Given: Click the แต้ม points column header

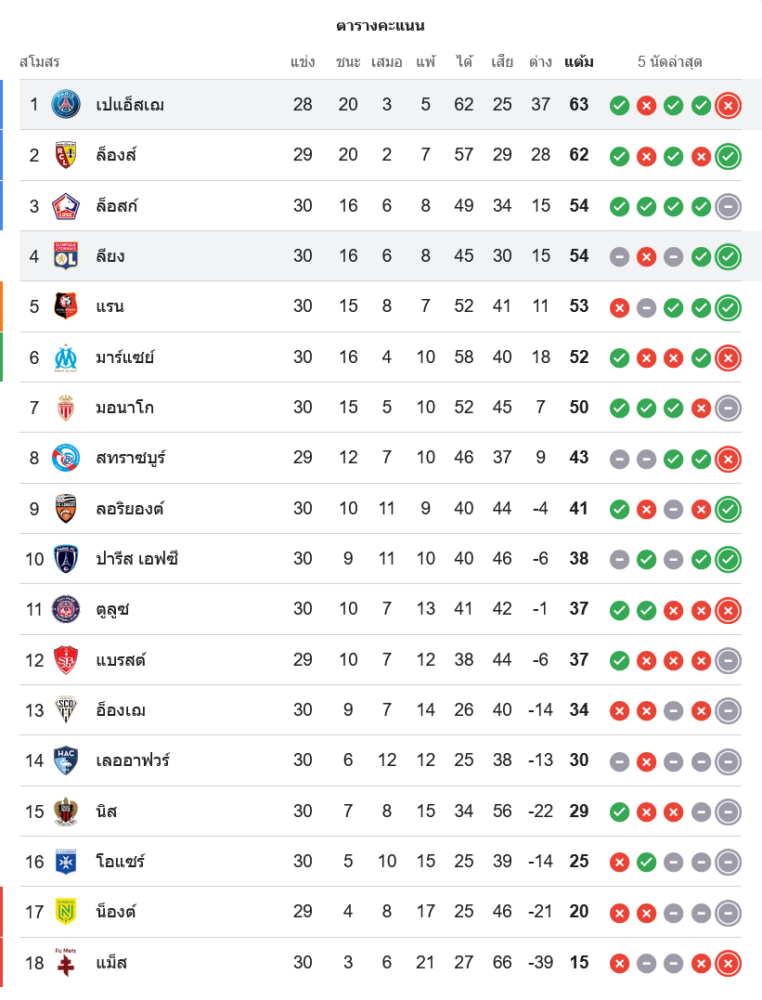Looking at the screenshot, I should [x=579, y=62].
